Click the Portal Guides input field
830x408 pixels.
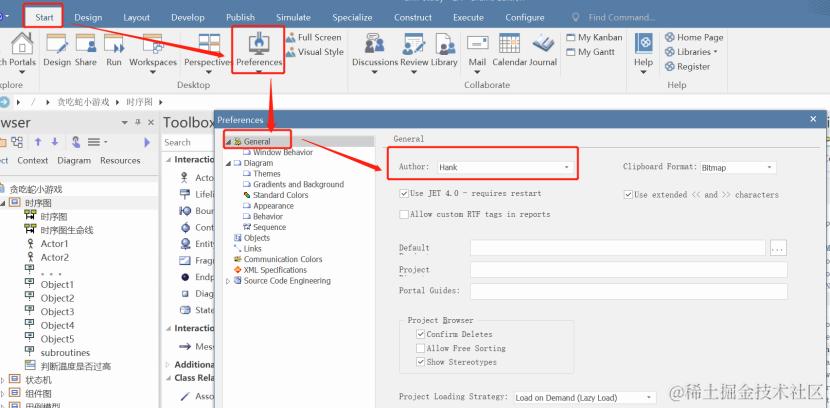click(628, 291)
